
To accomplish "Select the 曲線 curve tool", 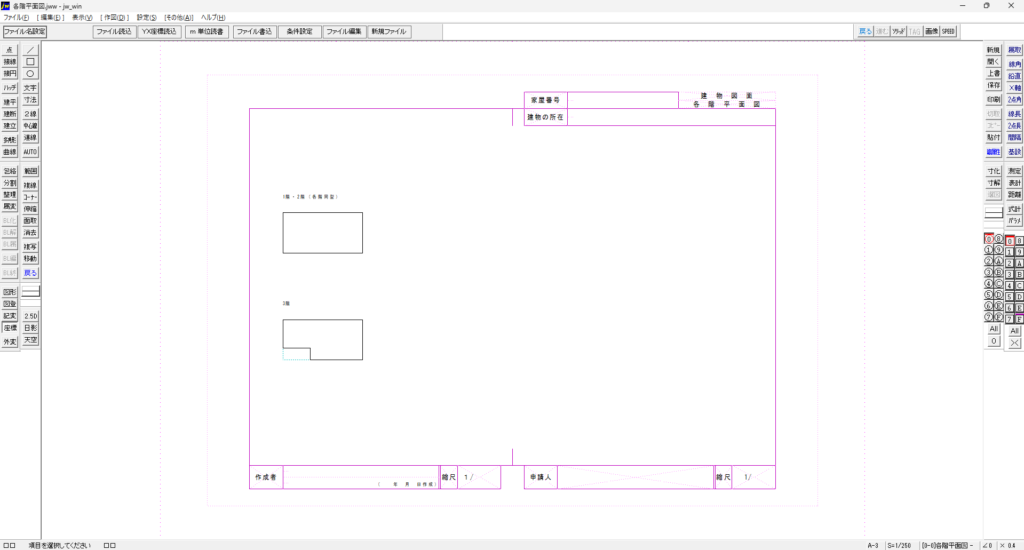I will (9, 152).
